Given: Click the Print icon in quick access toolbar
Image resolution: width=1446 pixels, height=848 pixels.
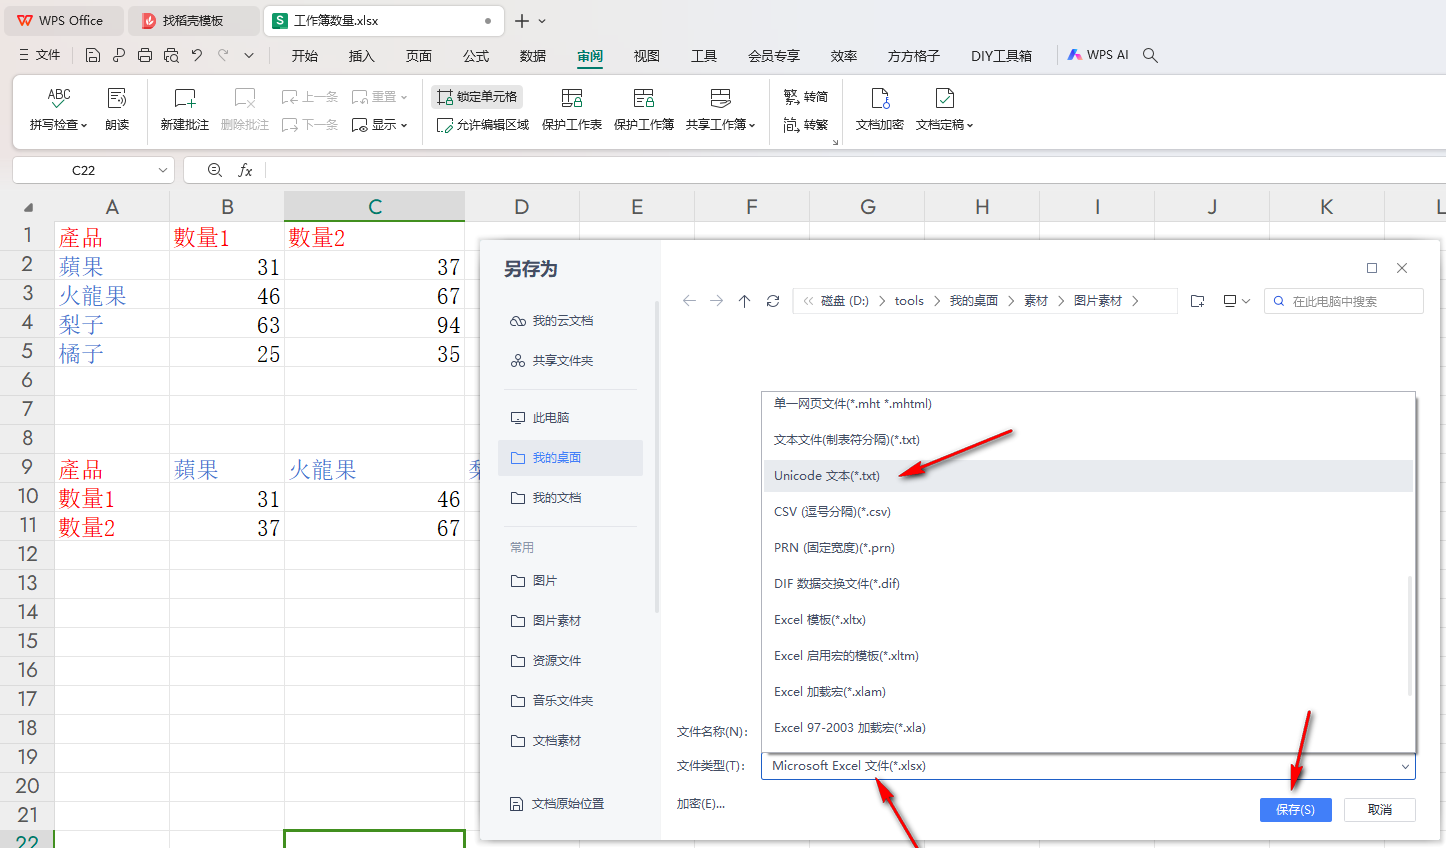Looking at the screenshot, I should point(145,55).
